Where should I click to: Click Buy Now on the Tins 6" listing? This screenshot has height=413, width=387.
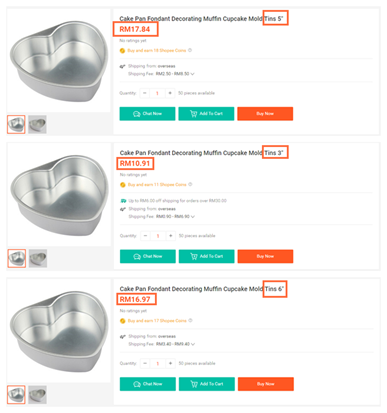pos(266,384)
